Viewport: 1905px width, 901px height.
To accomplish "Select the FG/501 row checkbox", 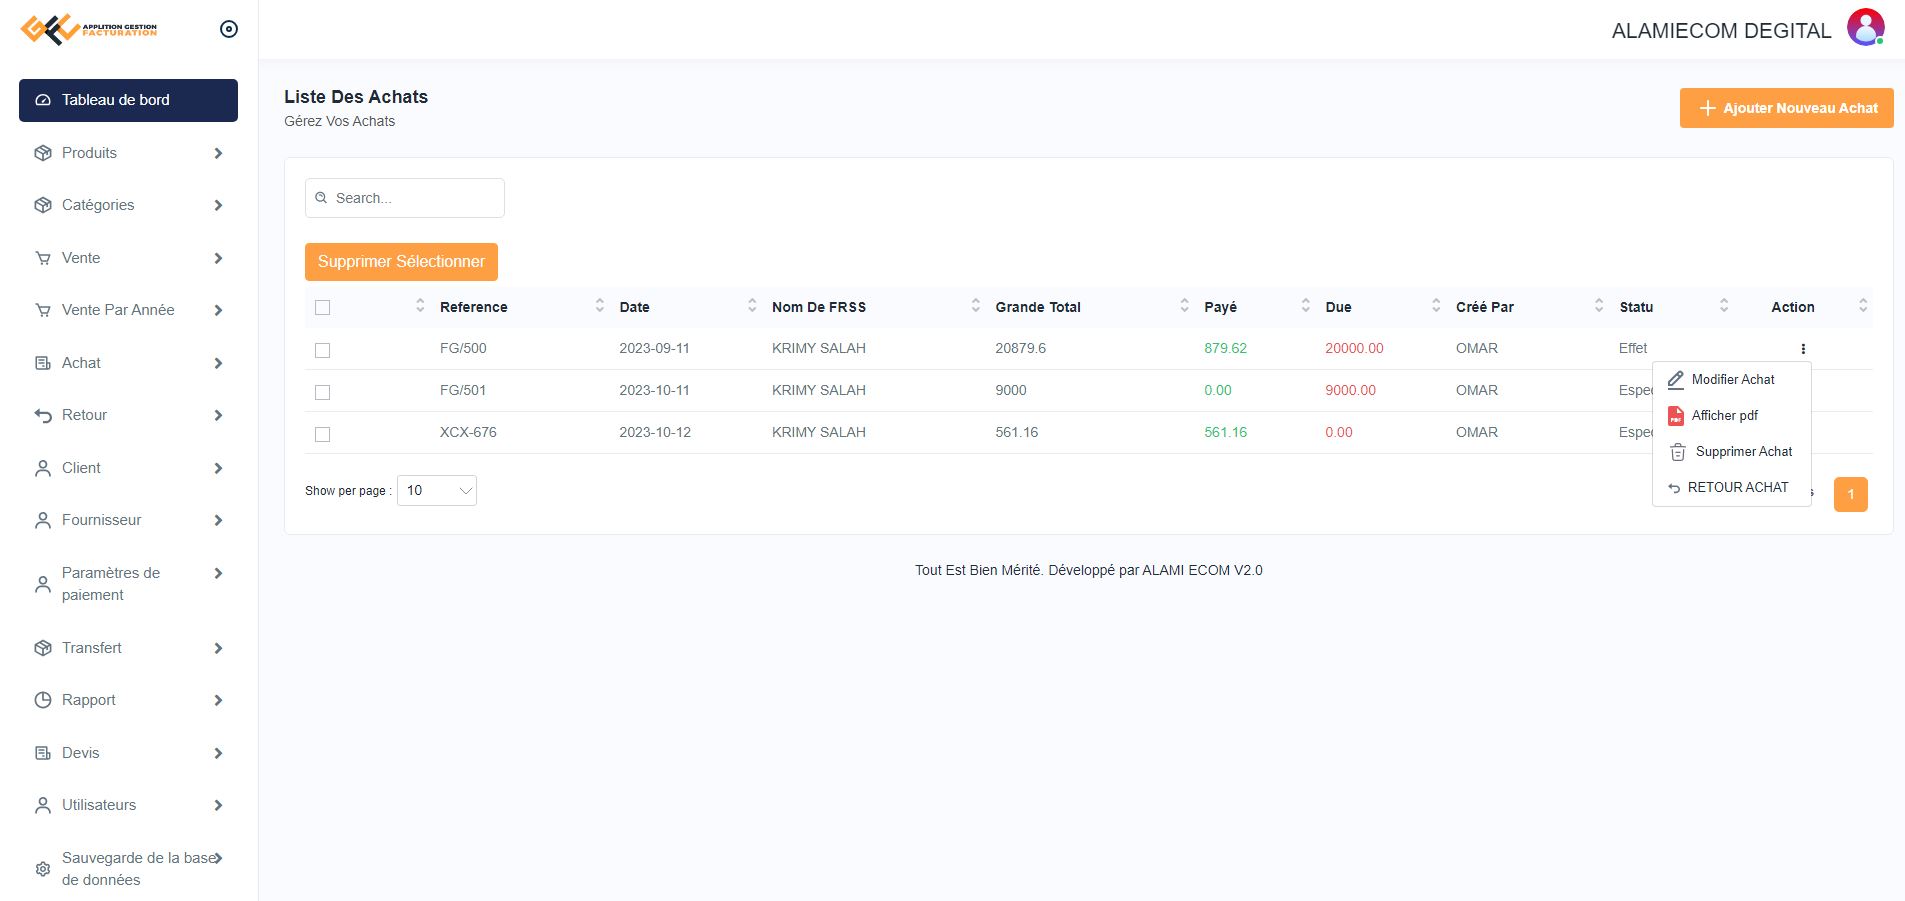I will (322, 392).
